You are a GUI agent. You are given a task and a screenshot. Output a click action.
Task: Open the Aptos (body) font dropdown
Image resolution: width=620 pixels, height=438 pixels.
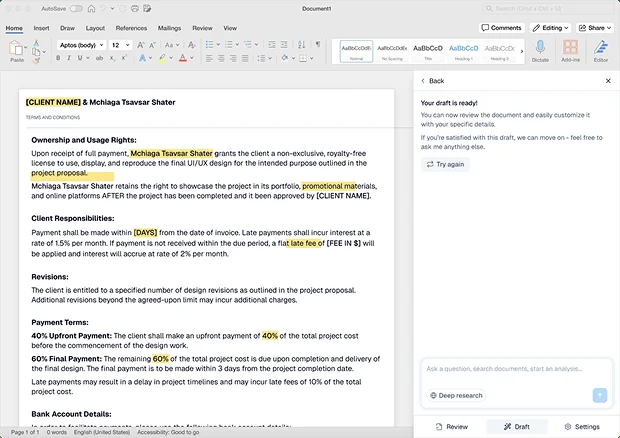point(80,45)
